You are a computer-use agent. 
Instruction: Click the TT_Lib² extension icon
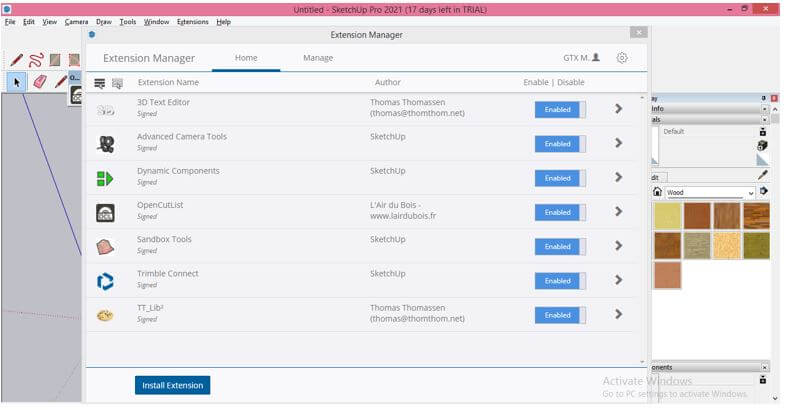point(105,316)
